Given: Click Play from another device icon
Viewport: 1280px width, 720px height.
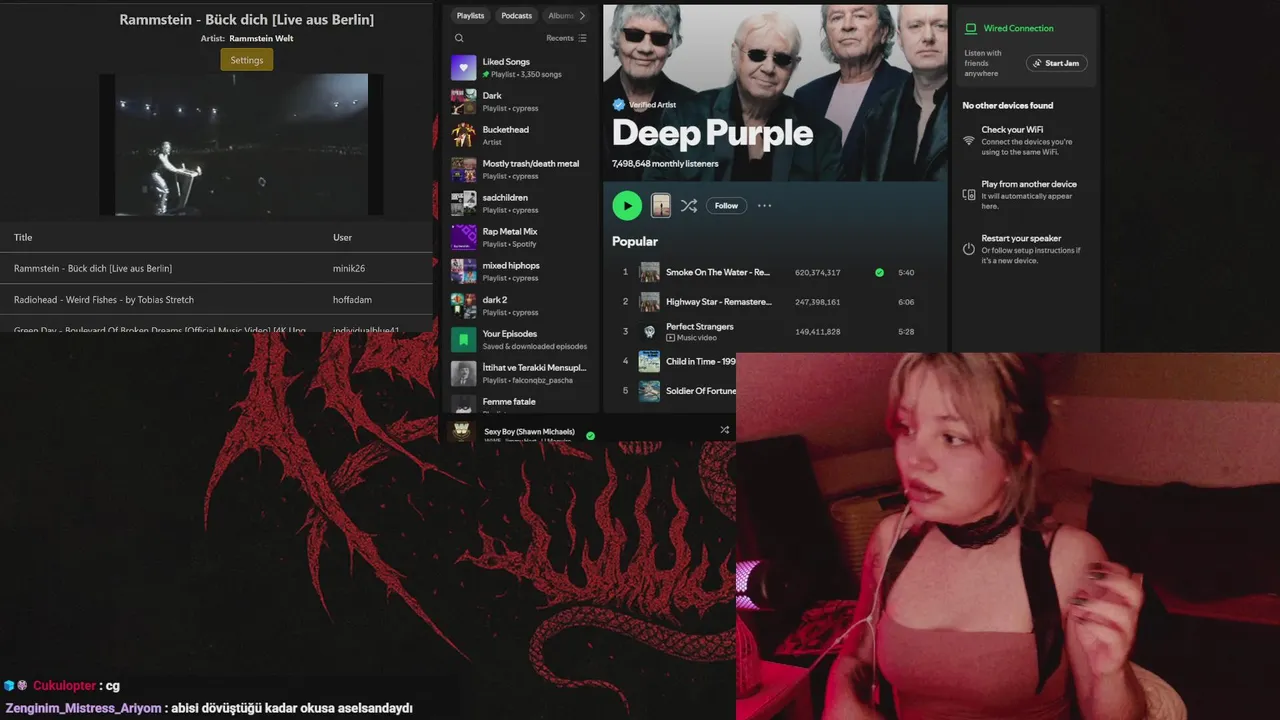Looking at the screenshot, I should 968,195.
